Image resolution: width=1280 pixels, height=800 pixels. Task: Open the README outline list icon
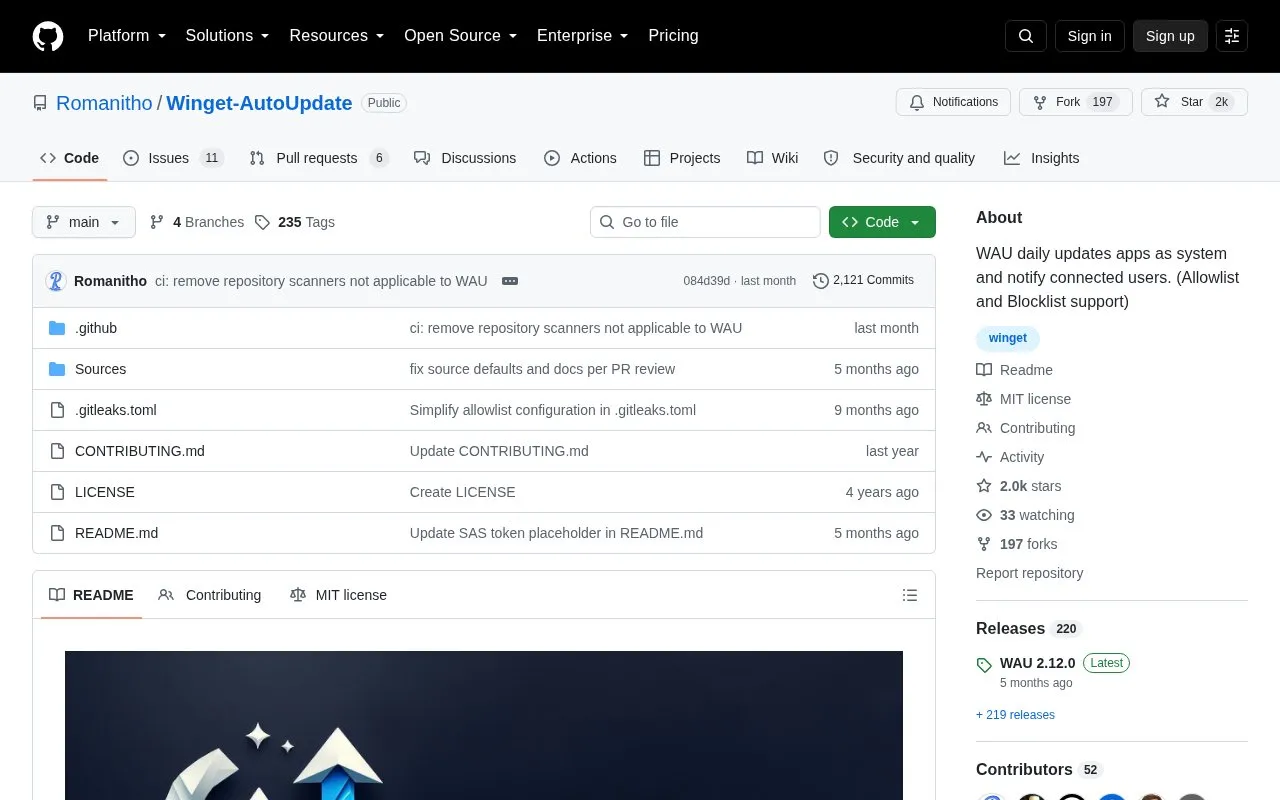[910, 595]
